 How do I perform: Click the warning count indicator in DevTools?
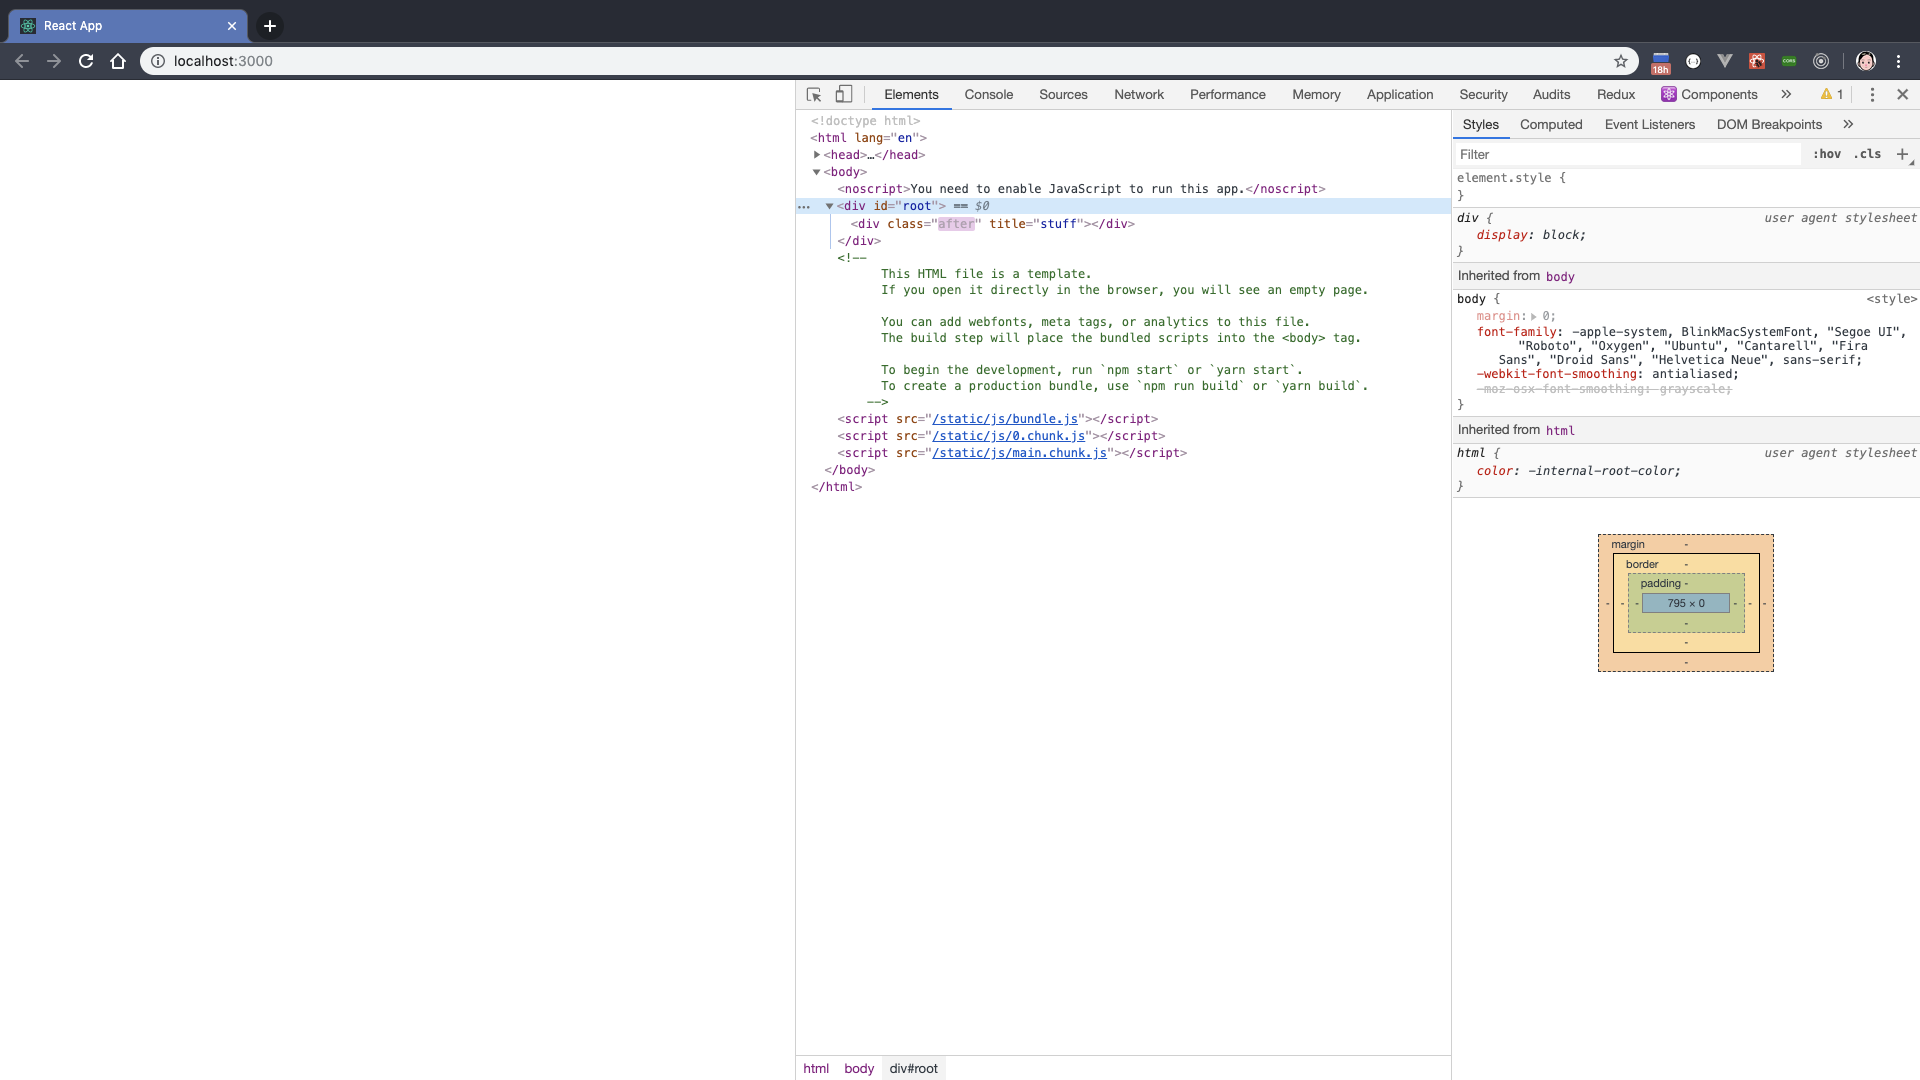tap(1832, 94)
